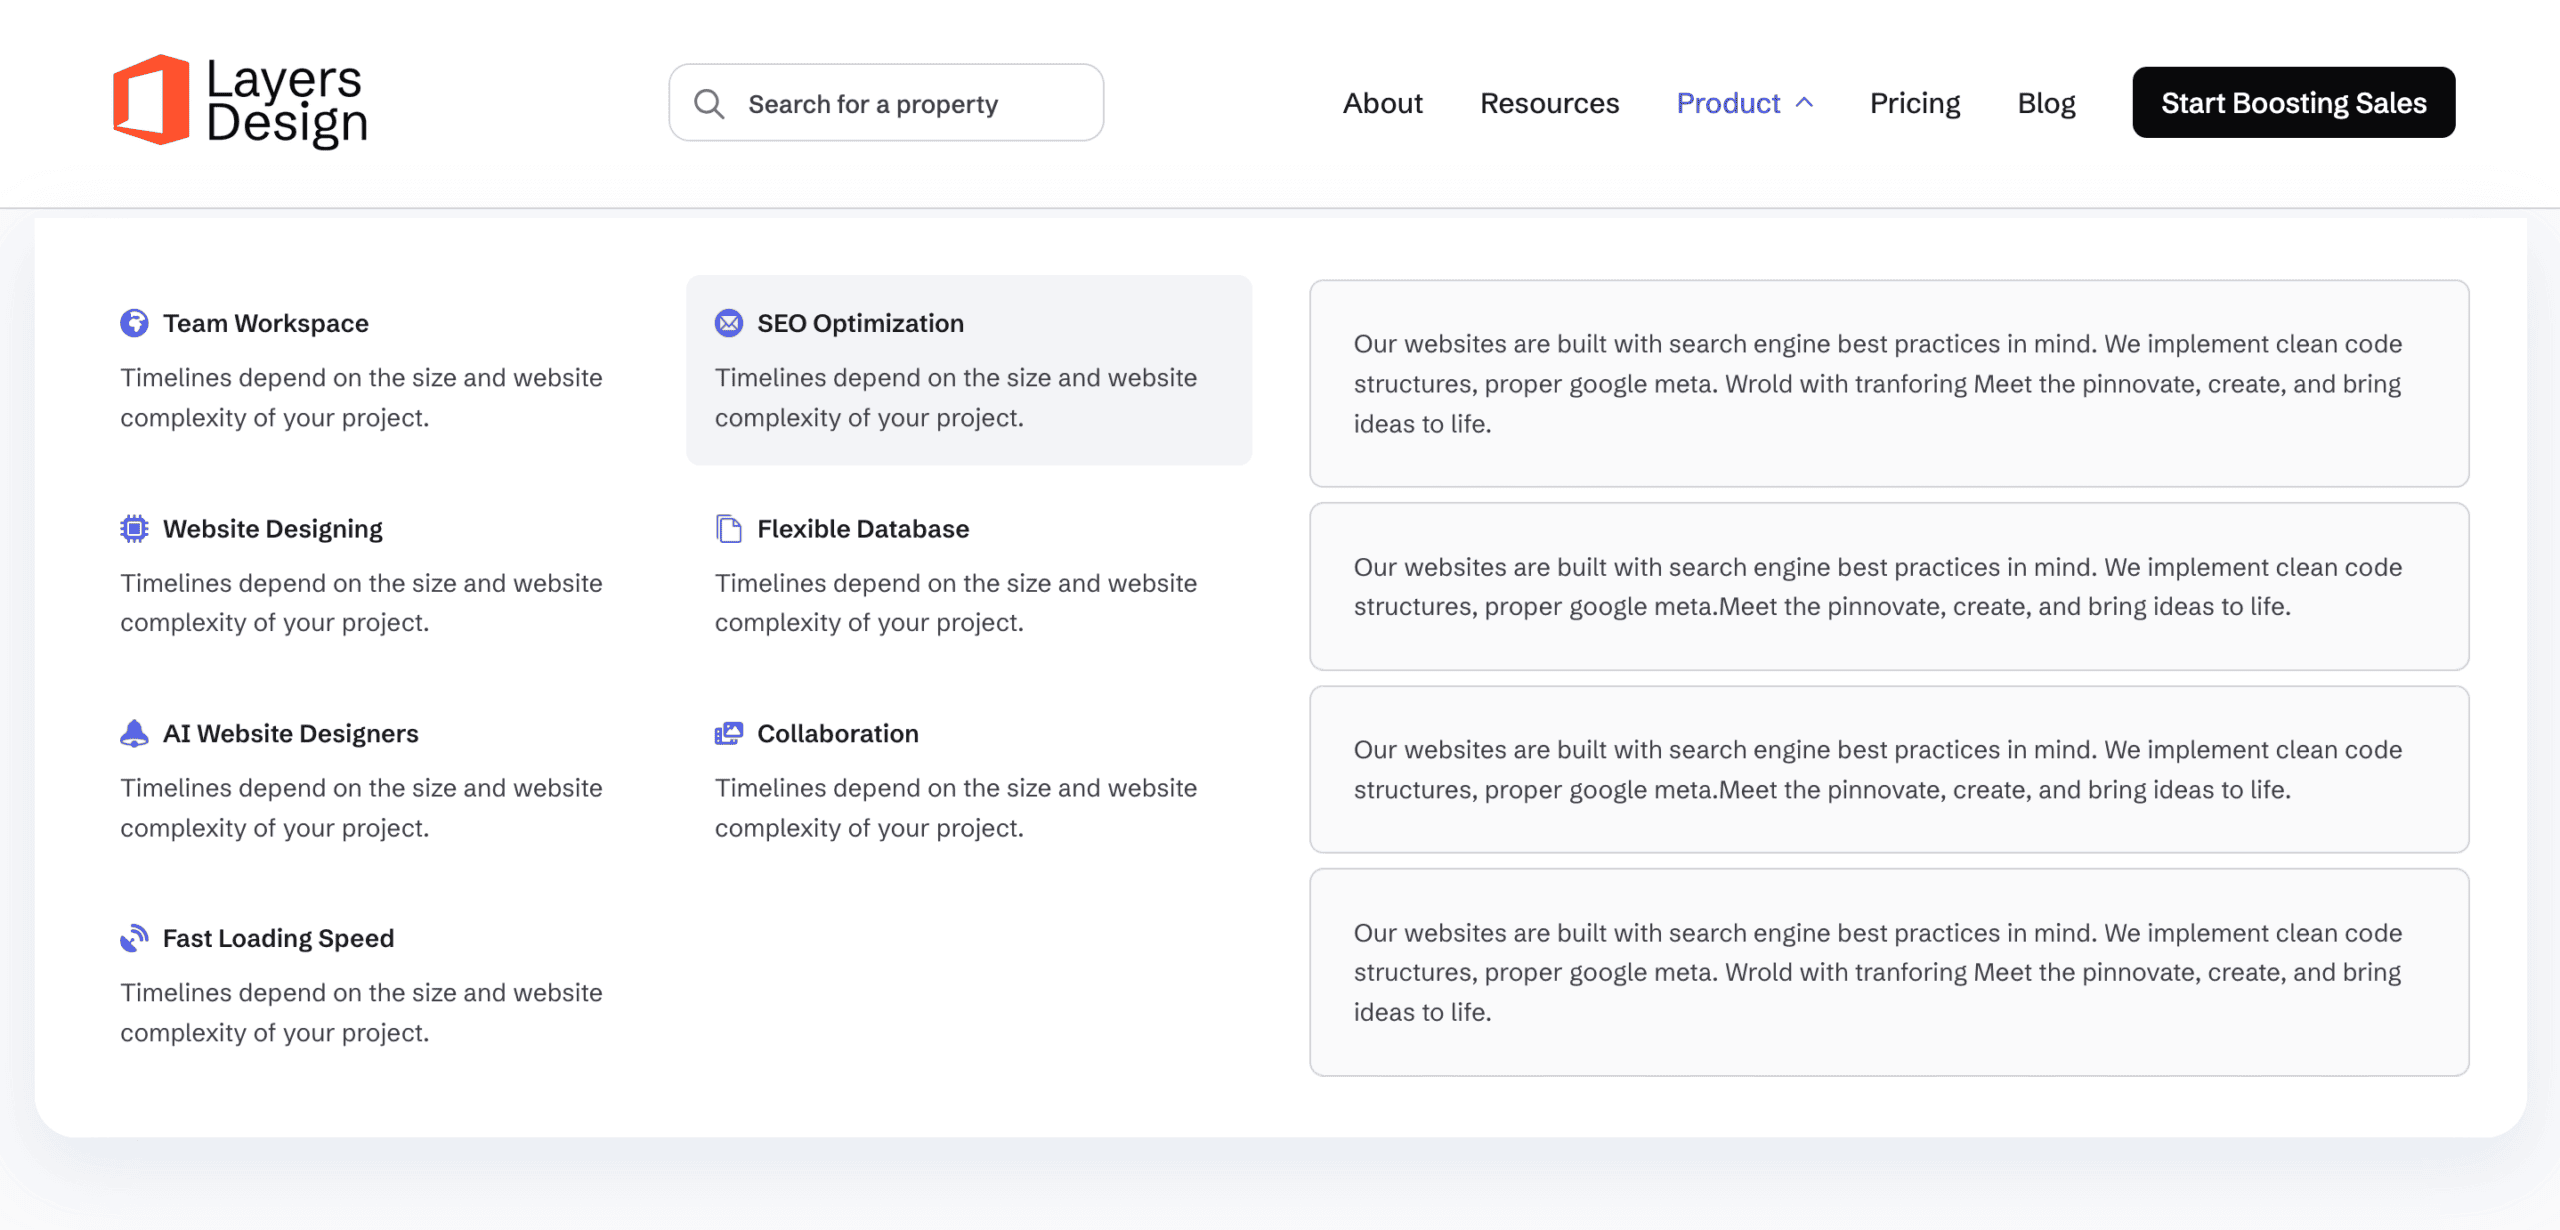Screen dimensions: 2560x1230
Task: Select the Fast Loading Speed title
Action: 278,938
